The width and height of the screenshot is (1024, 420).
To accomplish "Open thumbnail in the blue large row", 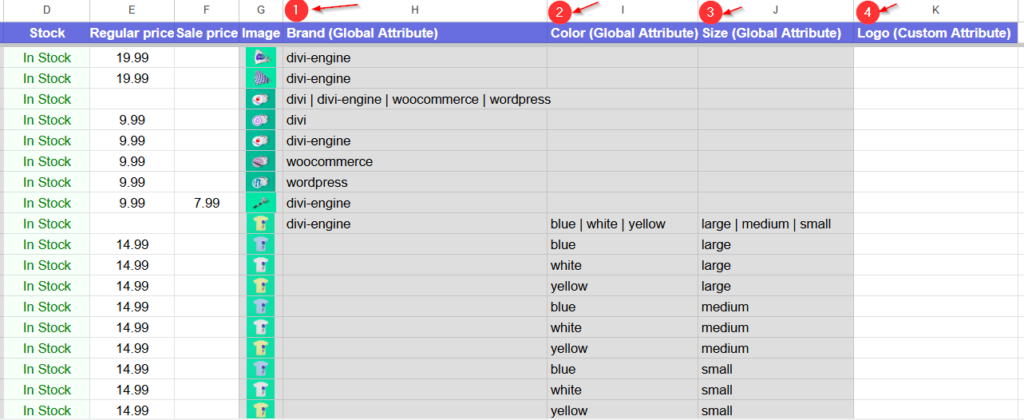I will click(261, 245).
